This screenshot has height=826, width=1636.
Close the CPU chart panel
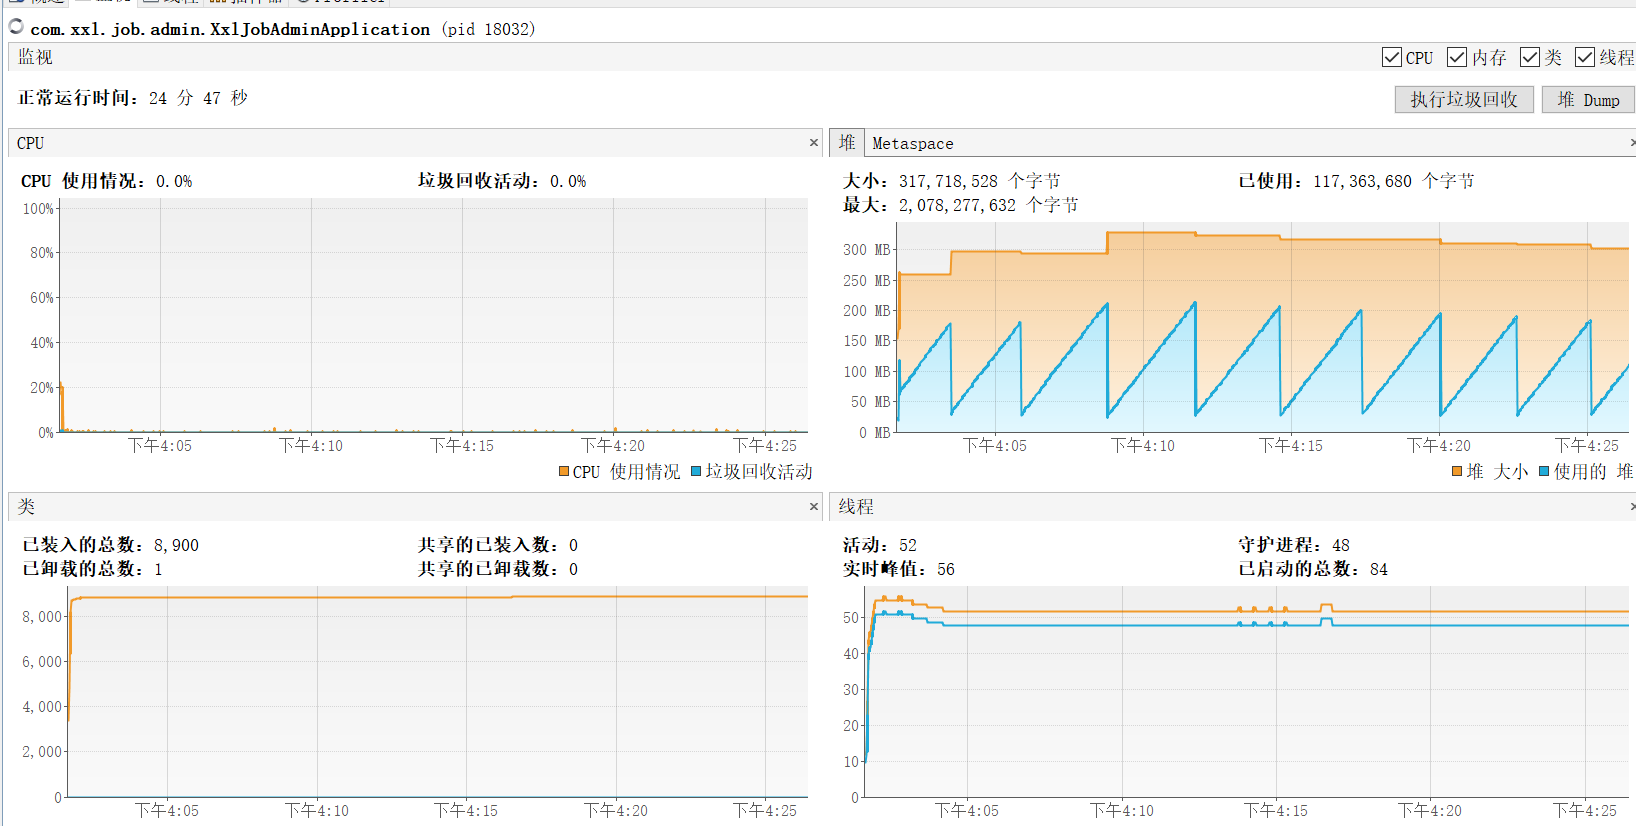point(814,143)
